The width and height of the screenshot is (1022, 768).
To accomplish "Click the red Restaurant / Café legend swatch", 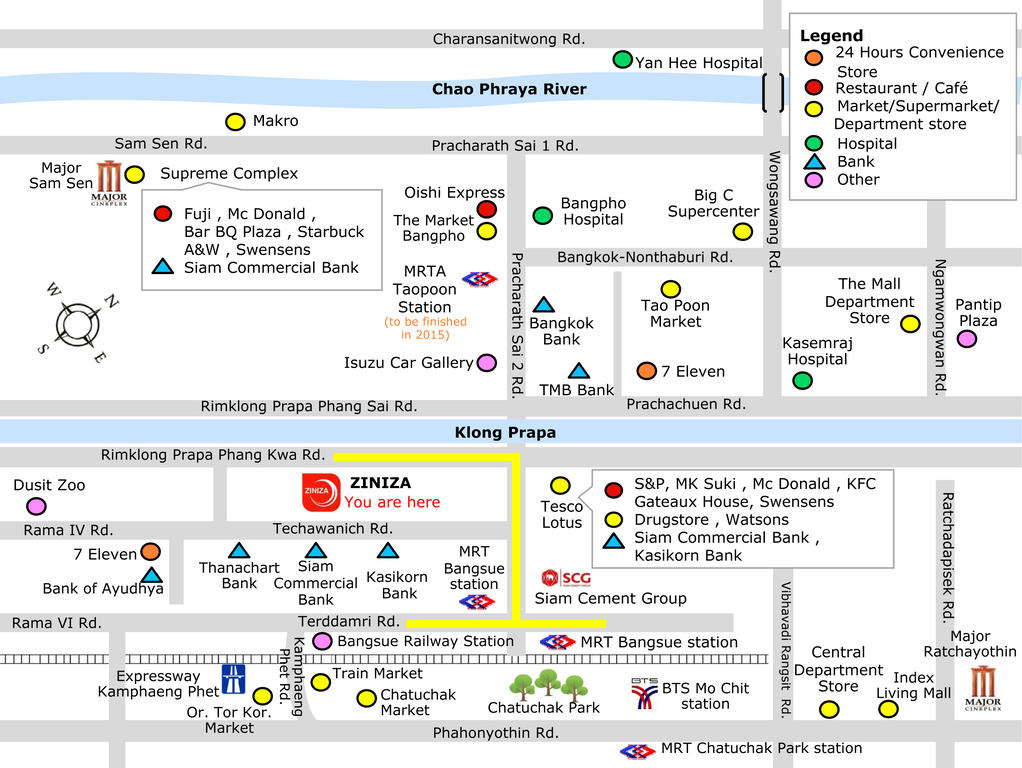I will [x=814, y=87].
